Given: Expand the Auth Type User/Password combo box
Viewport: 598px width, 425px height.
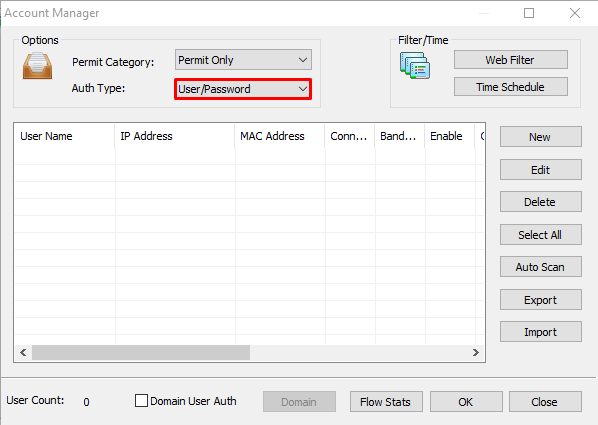Looking at the screenshot, I should 243,89.
